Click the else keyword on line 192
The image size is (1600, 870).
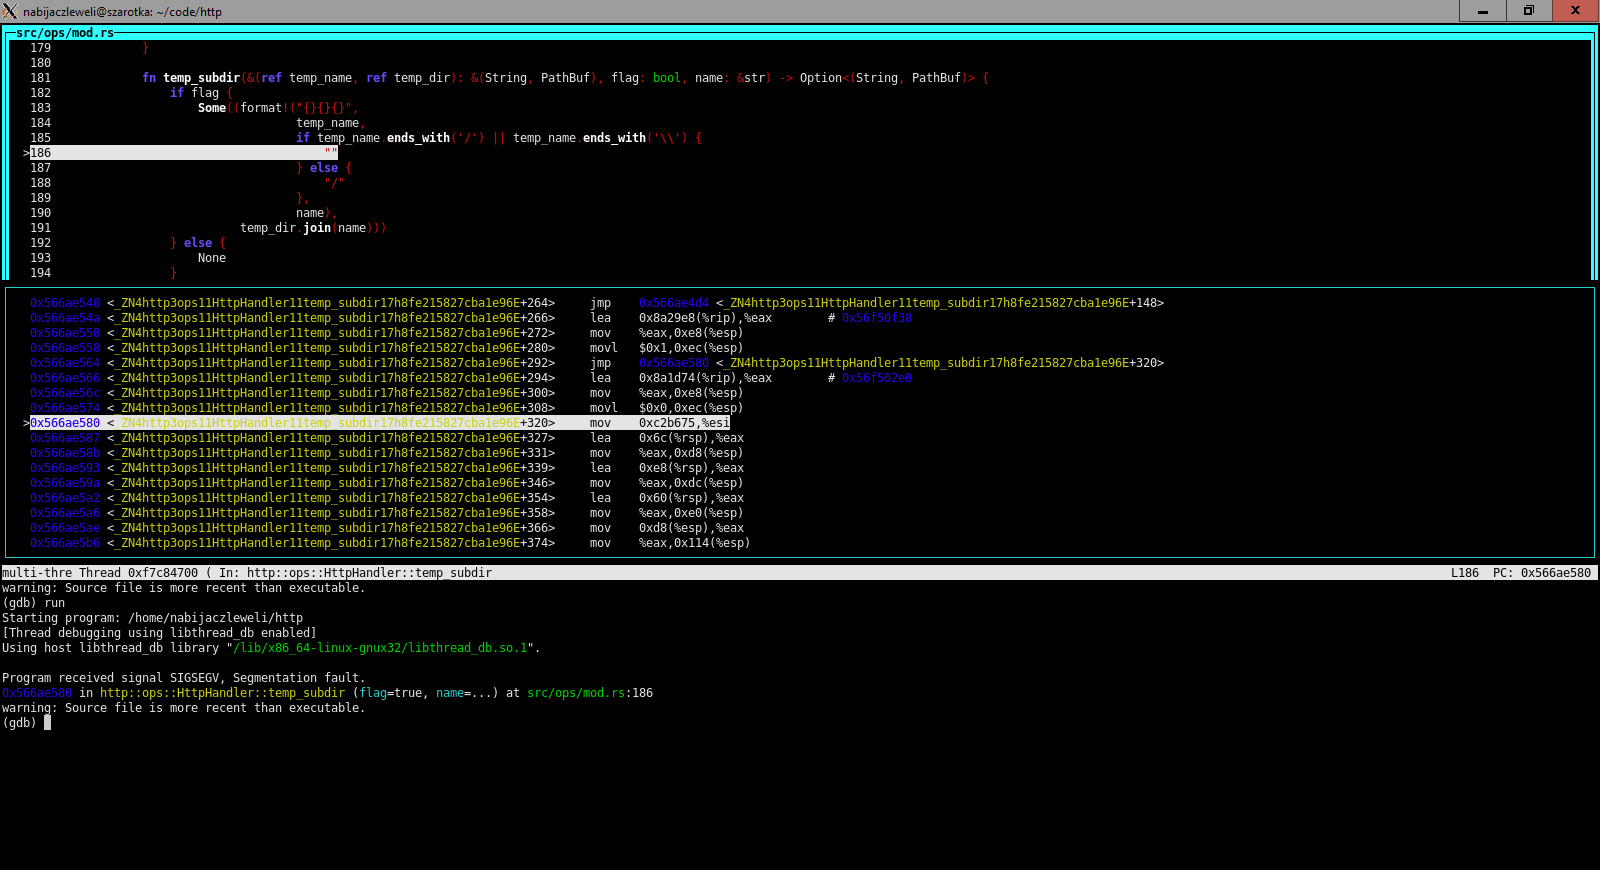tap(197, 243)
